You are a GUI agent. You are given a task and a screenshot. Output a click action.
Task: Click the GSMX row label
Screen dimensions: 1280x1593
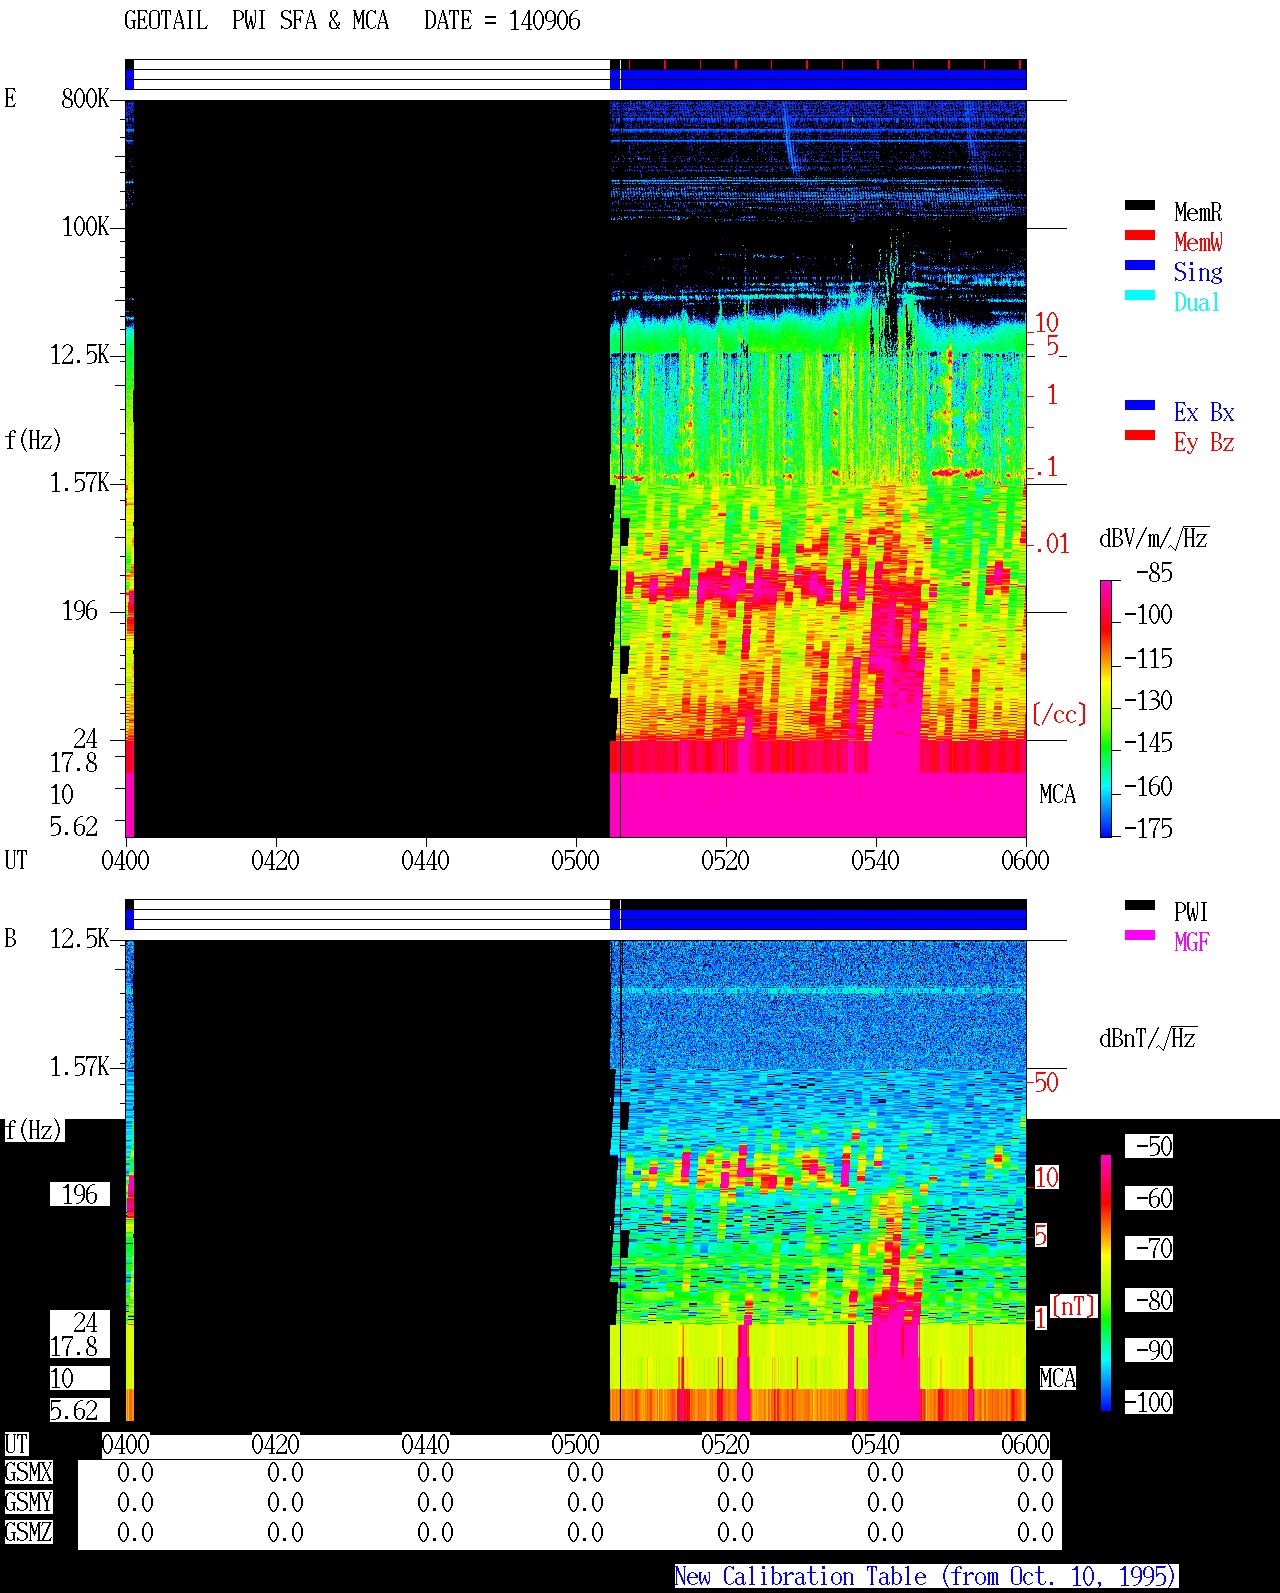[x=28, y=1473]
